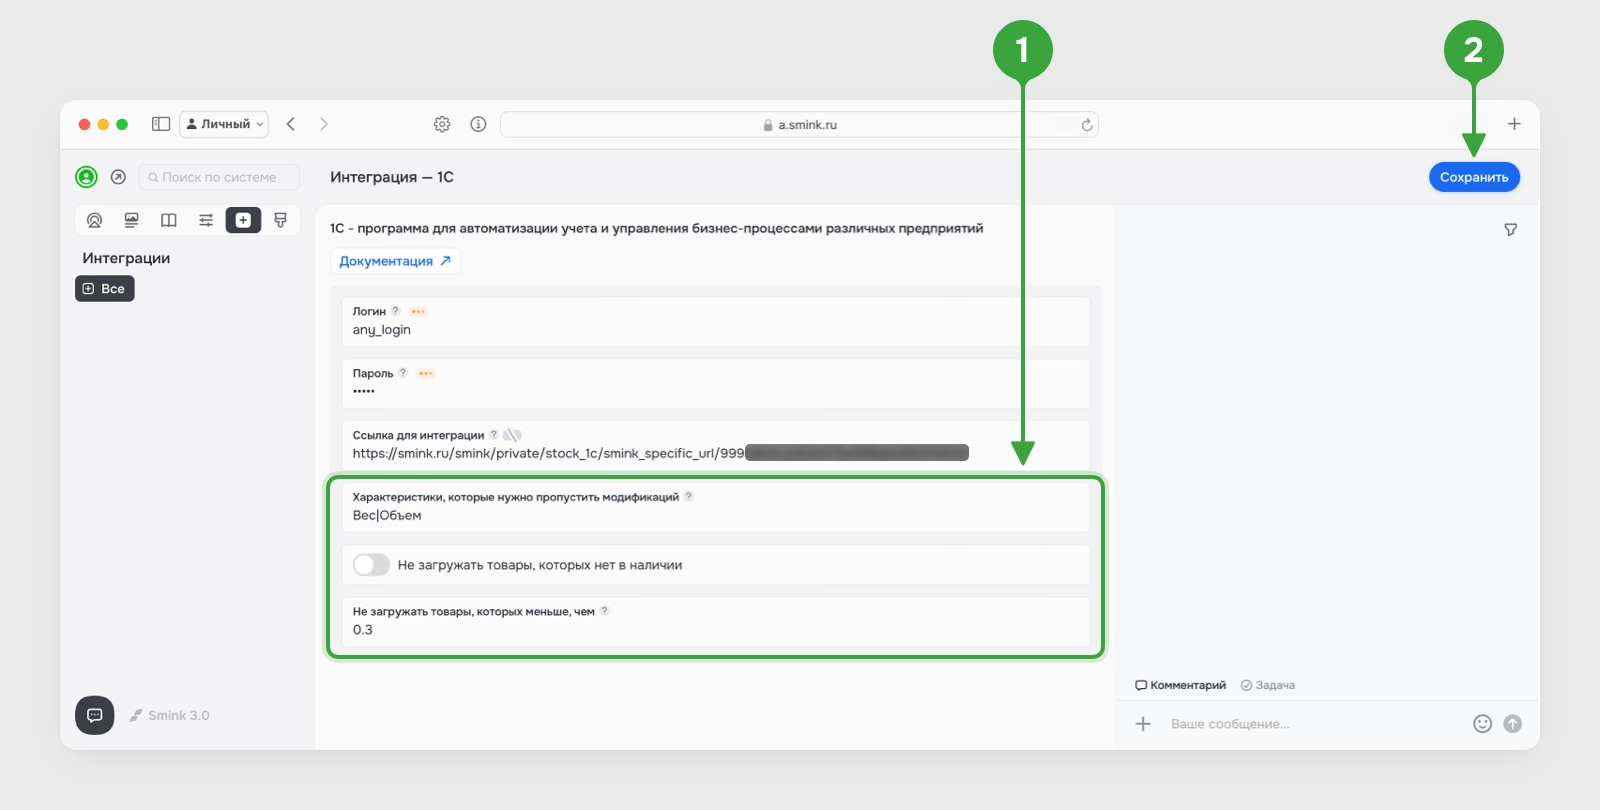Click the a.smink.ru address bar
Viewport: 1600px width, 810px height.
point(799,124)
